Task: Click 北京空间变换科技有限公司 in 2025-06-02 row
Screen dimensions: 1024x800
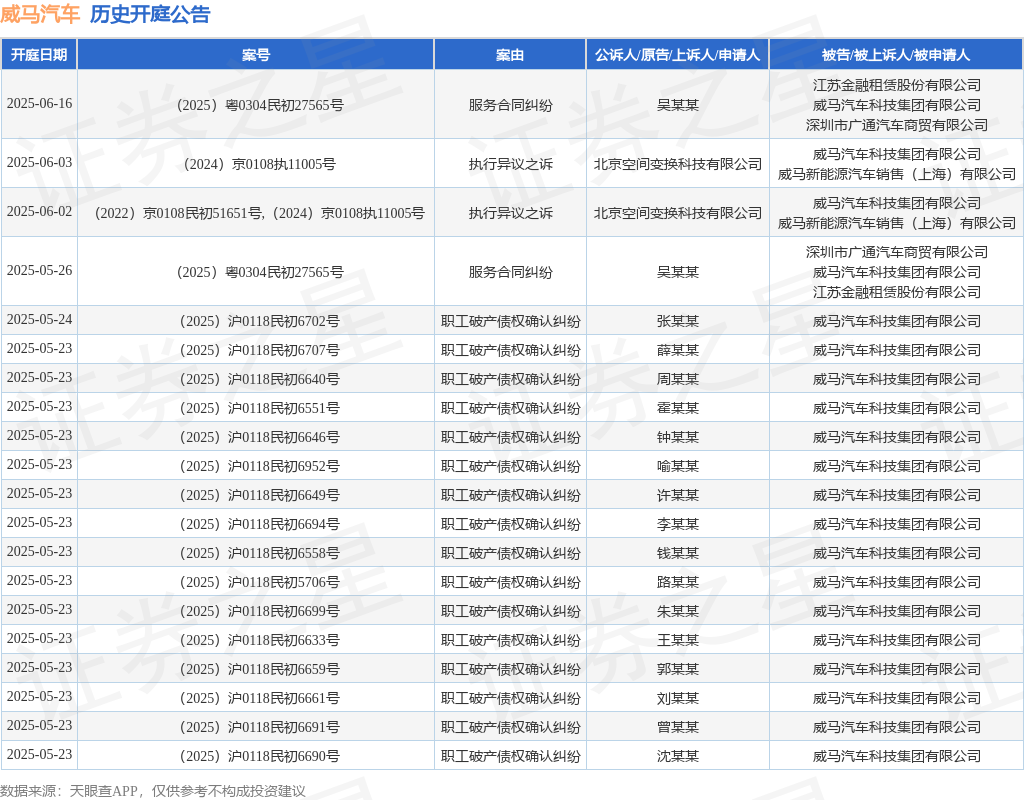Action: coord(678,213)
